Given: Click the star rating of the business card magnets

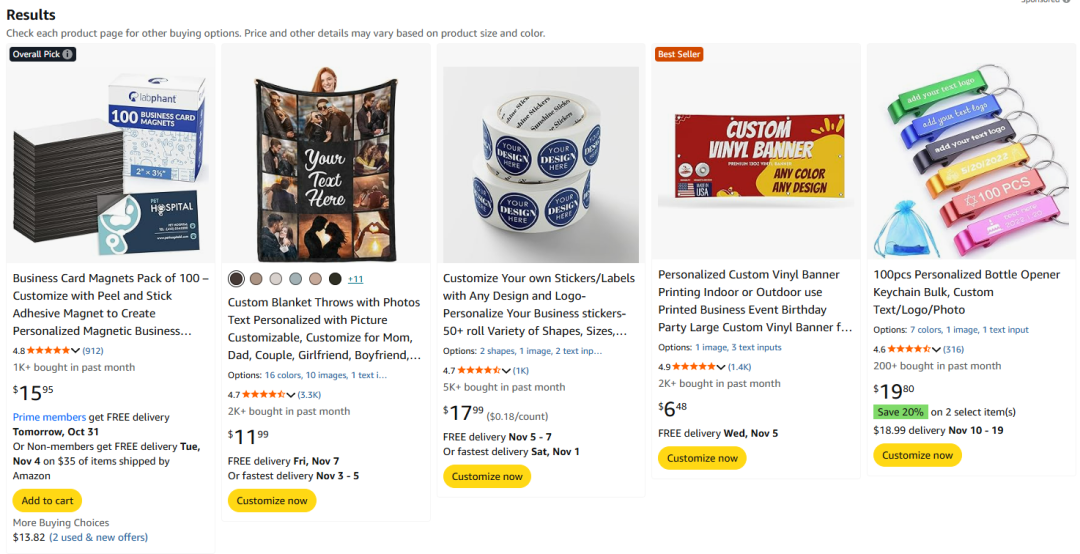Looking at the screenshot, I should tap(48, 351).
